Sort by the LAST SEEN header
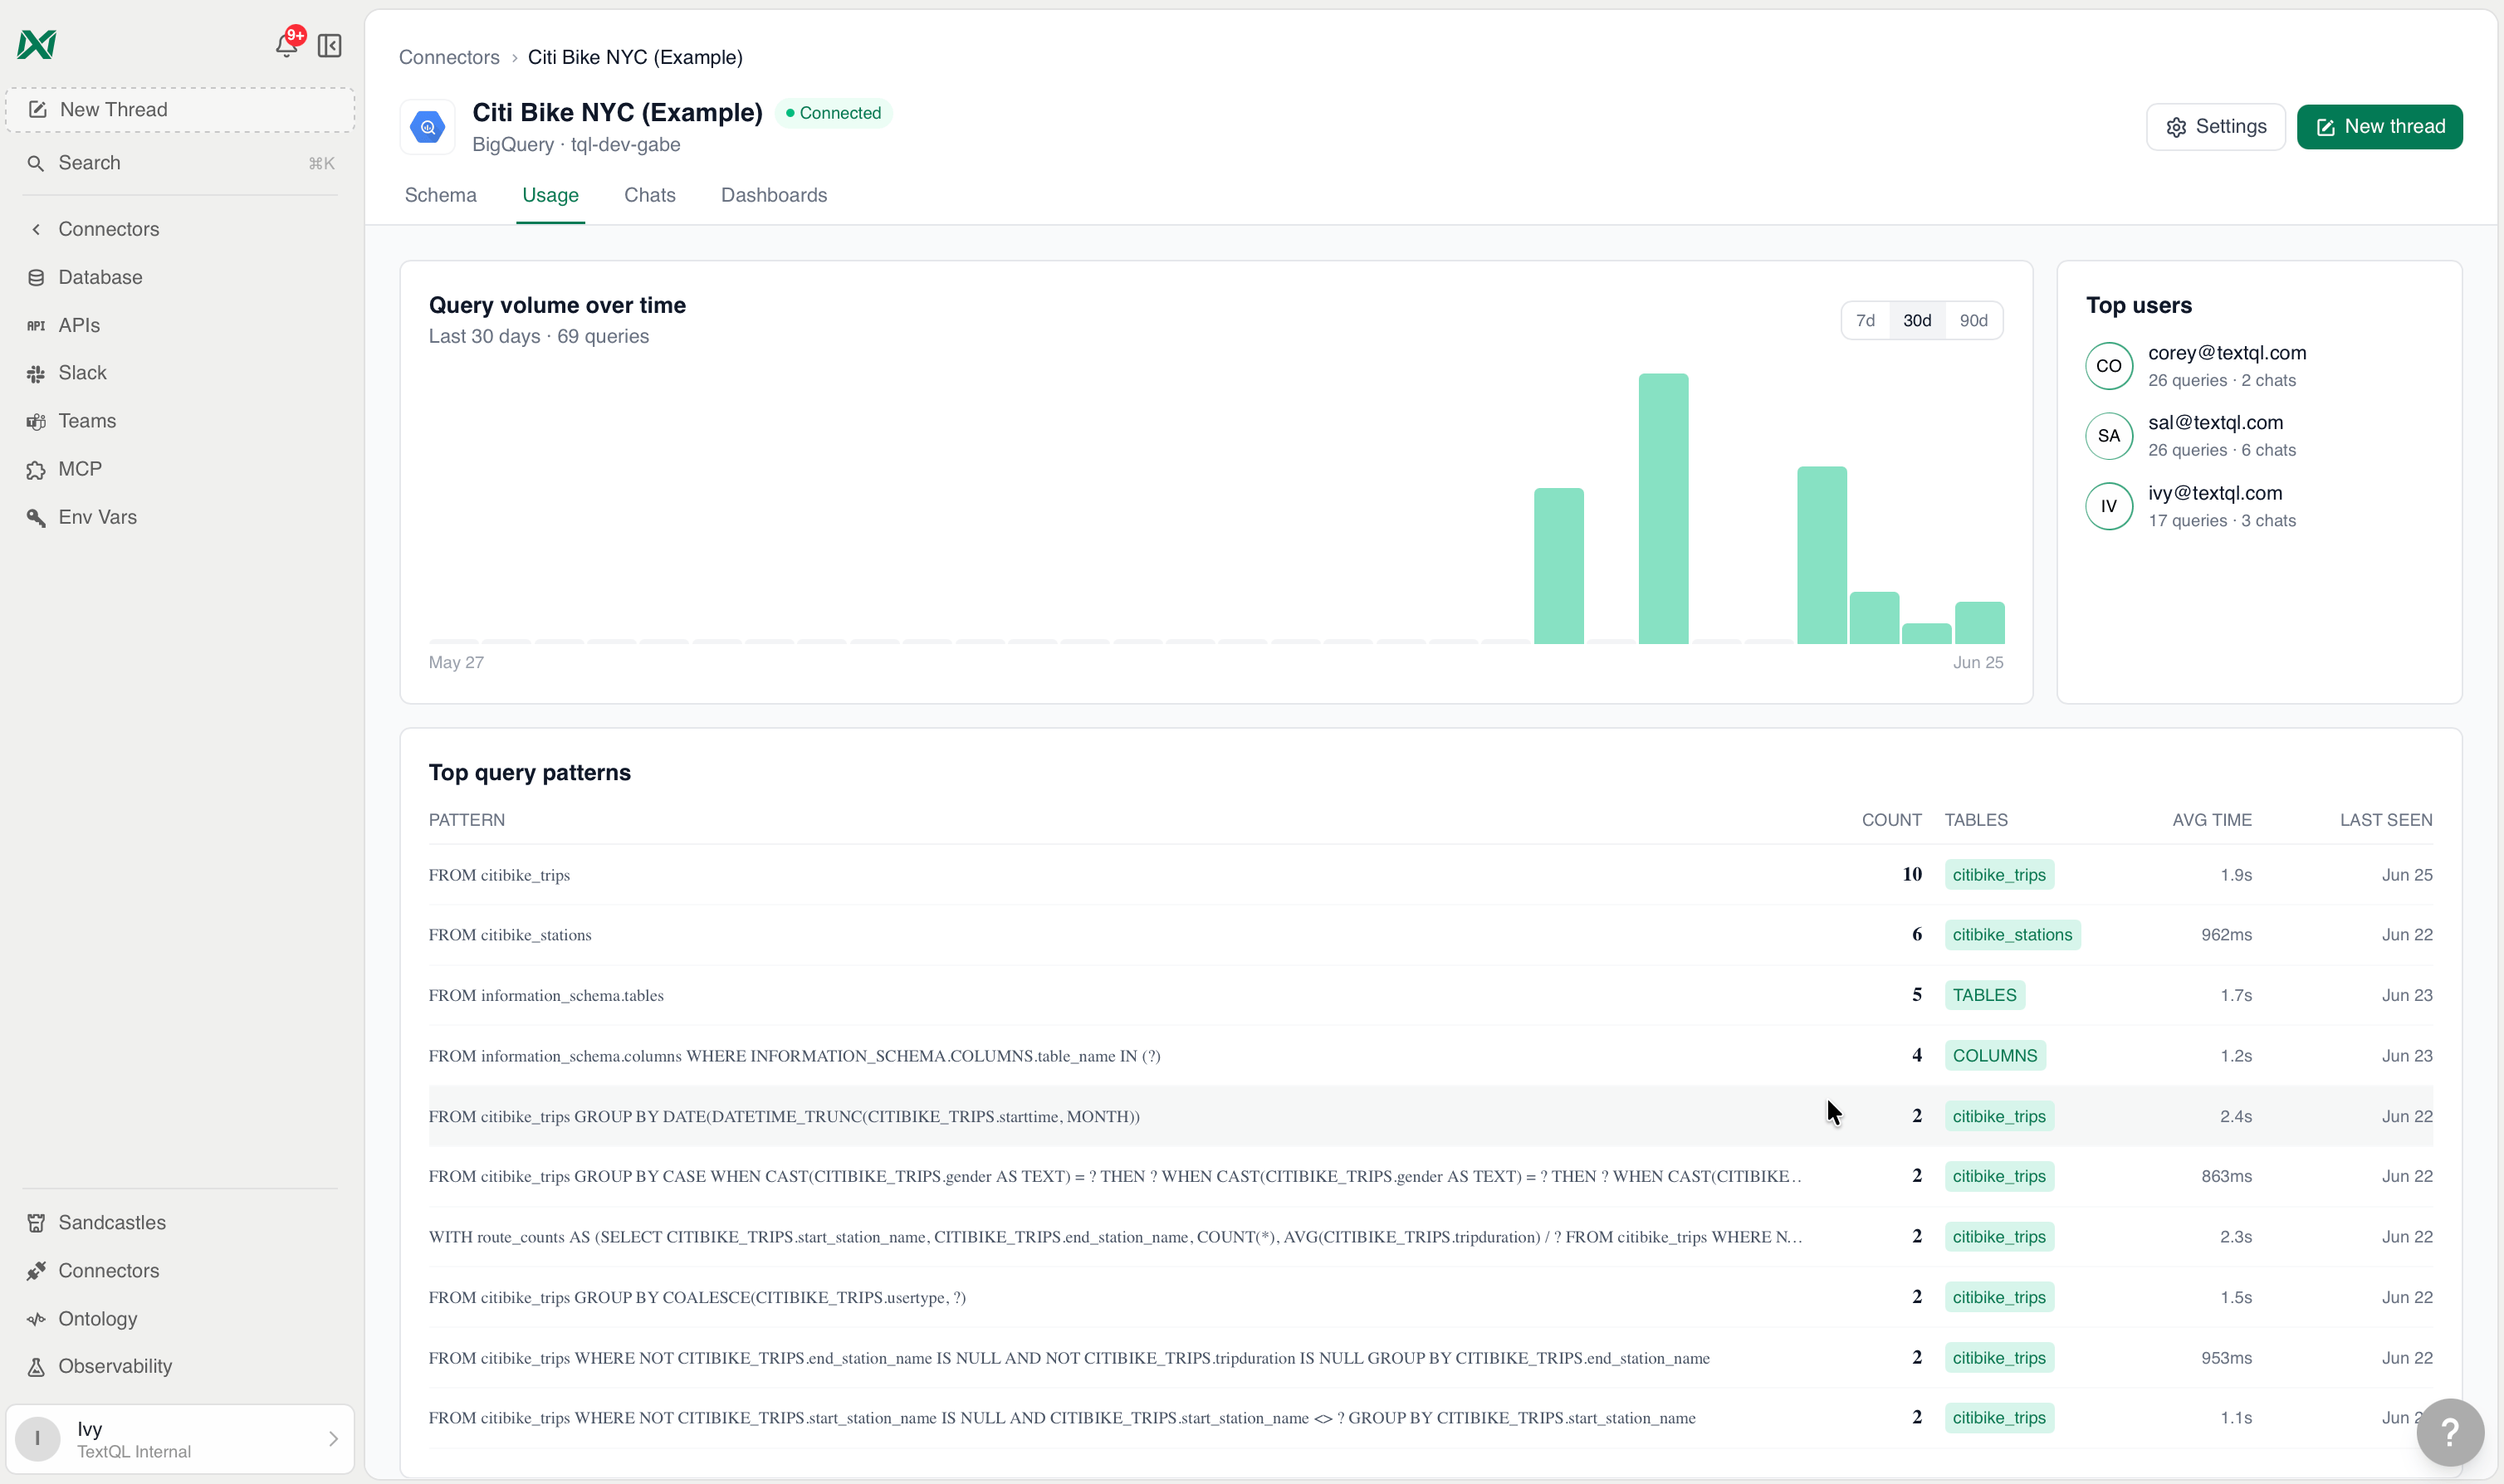Image resolution: width=2504 pixels, height=1484 pixels. coord(2386,820)
